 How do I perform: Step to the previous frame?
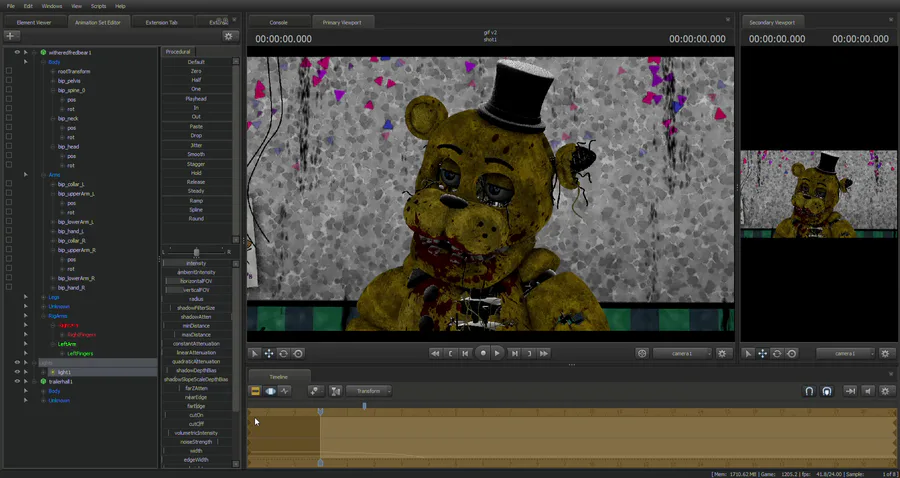click(465, 353)
